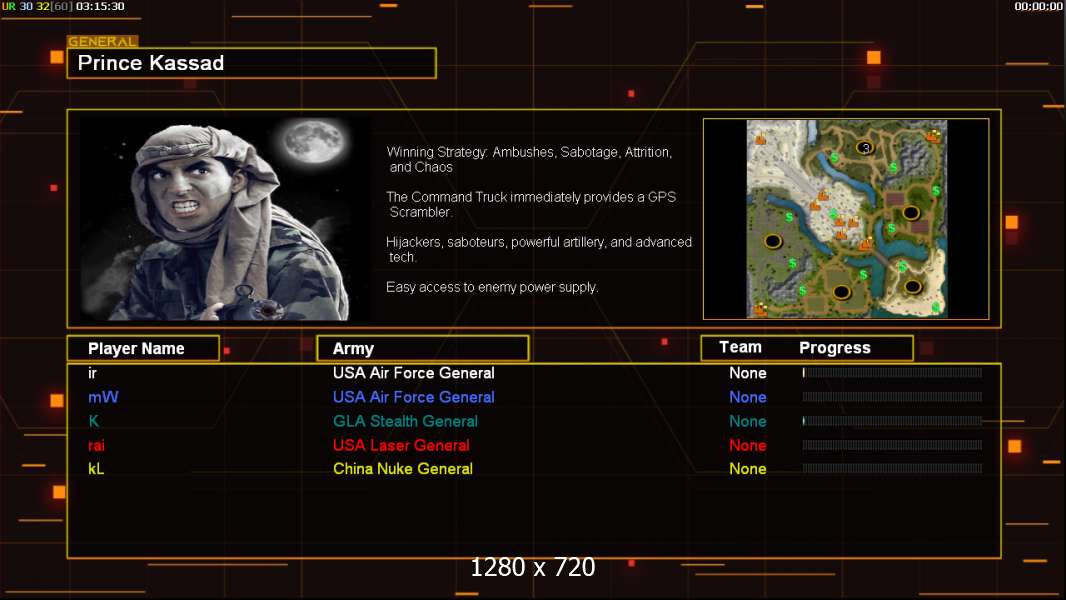Image resolution: width=1066 pixels, height=600 pixels.
Task: Click the 'Command Truck' GPS Scrambler text
Action: pyautogui.click(x=531, y=205)
